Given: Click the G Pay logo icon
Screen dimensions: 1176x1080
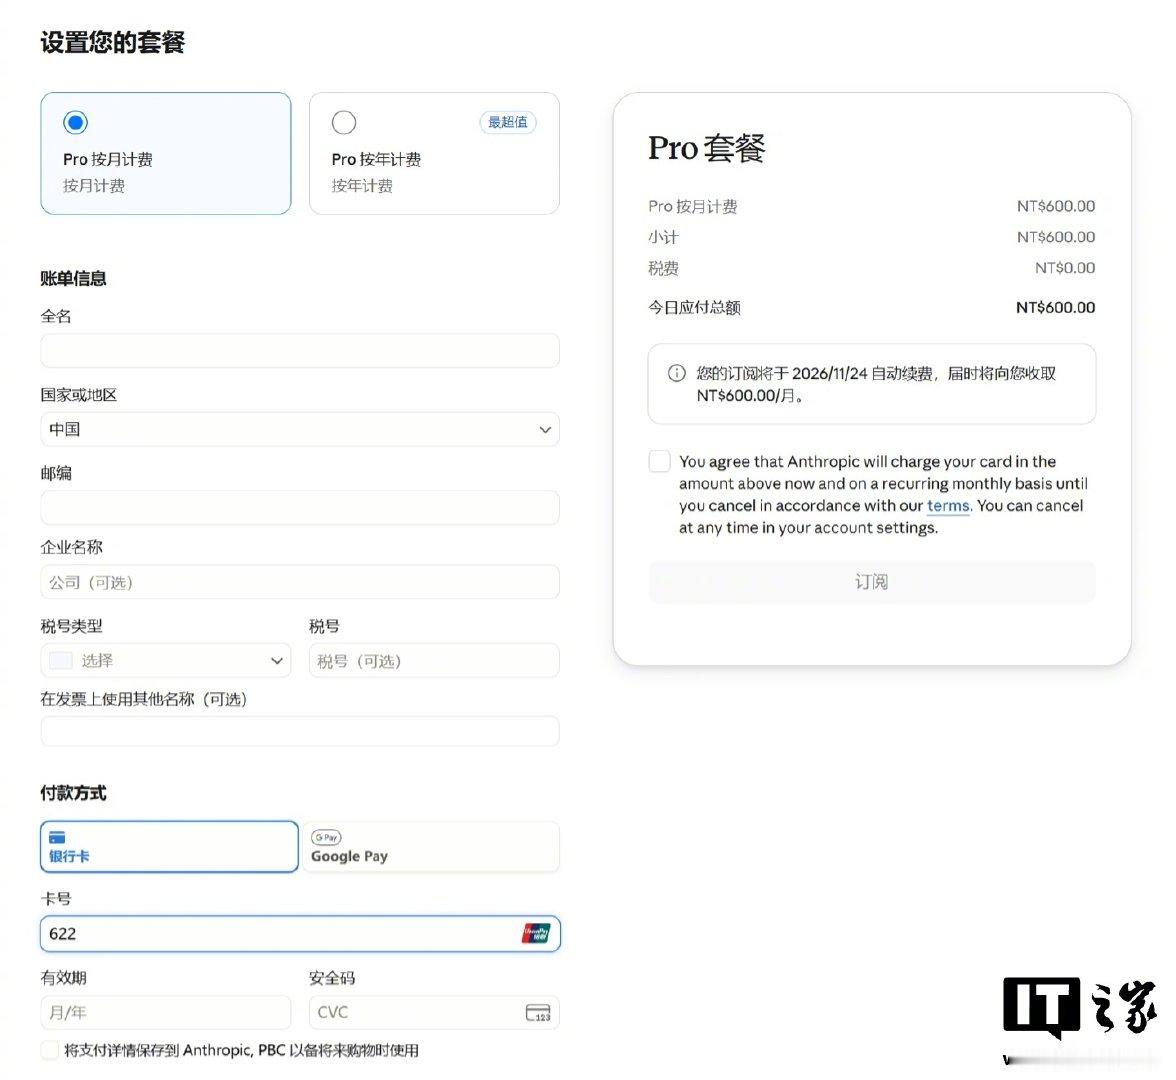Looking at the screenshot, I should pos(326,837).
